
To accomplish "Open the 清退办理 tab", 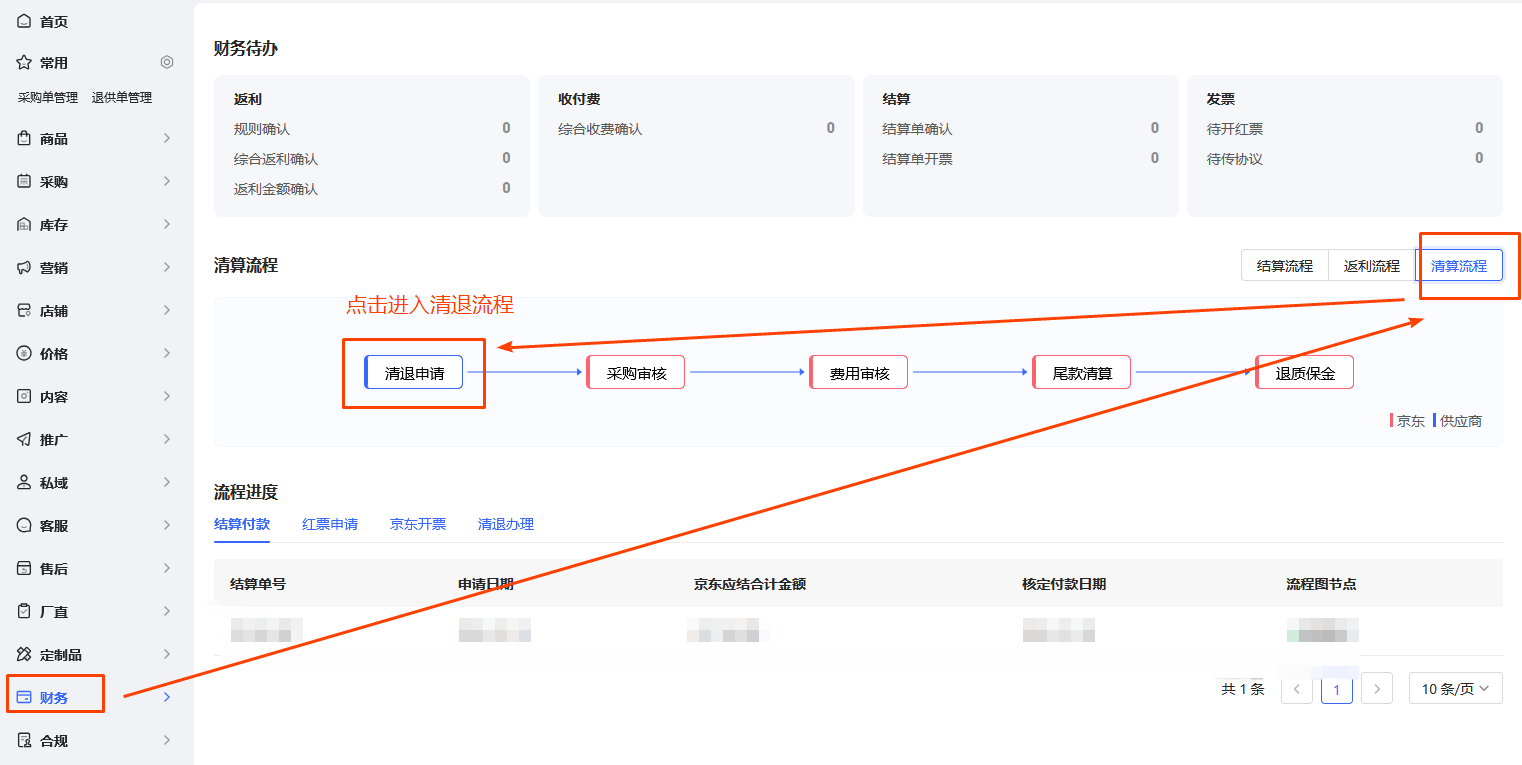I will coord(506,524).
